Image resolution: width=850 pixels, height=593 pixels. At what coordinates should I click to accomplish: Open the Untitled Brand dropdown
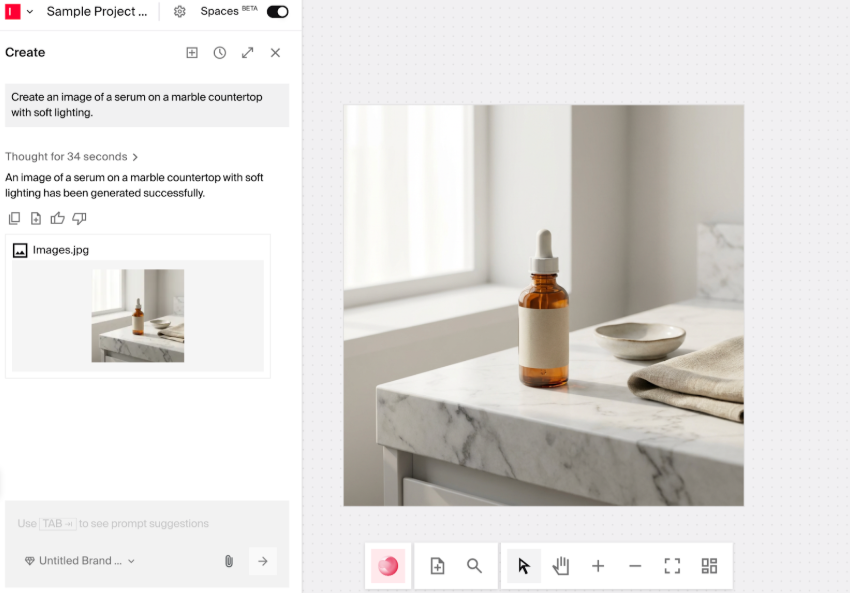[x=80, y=561]
